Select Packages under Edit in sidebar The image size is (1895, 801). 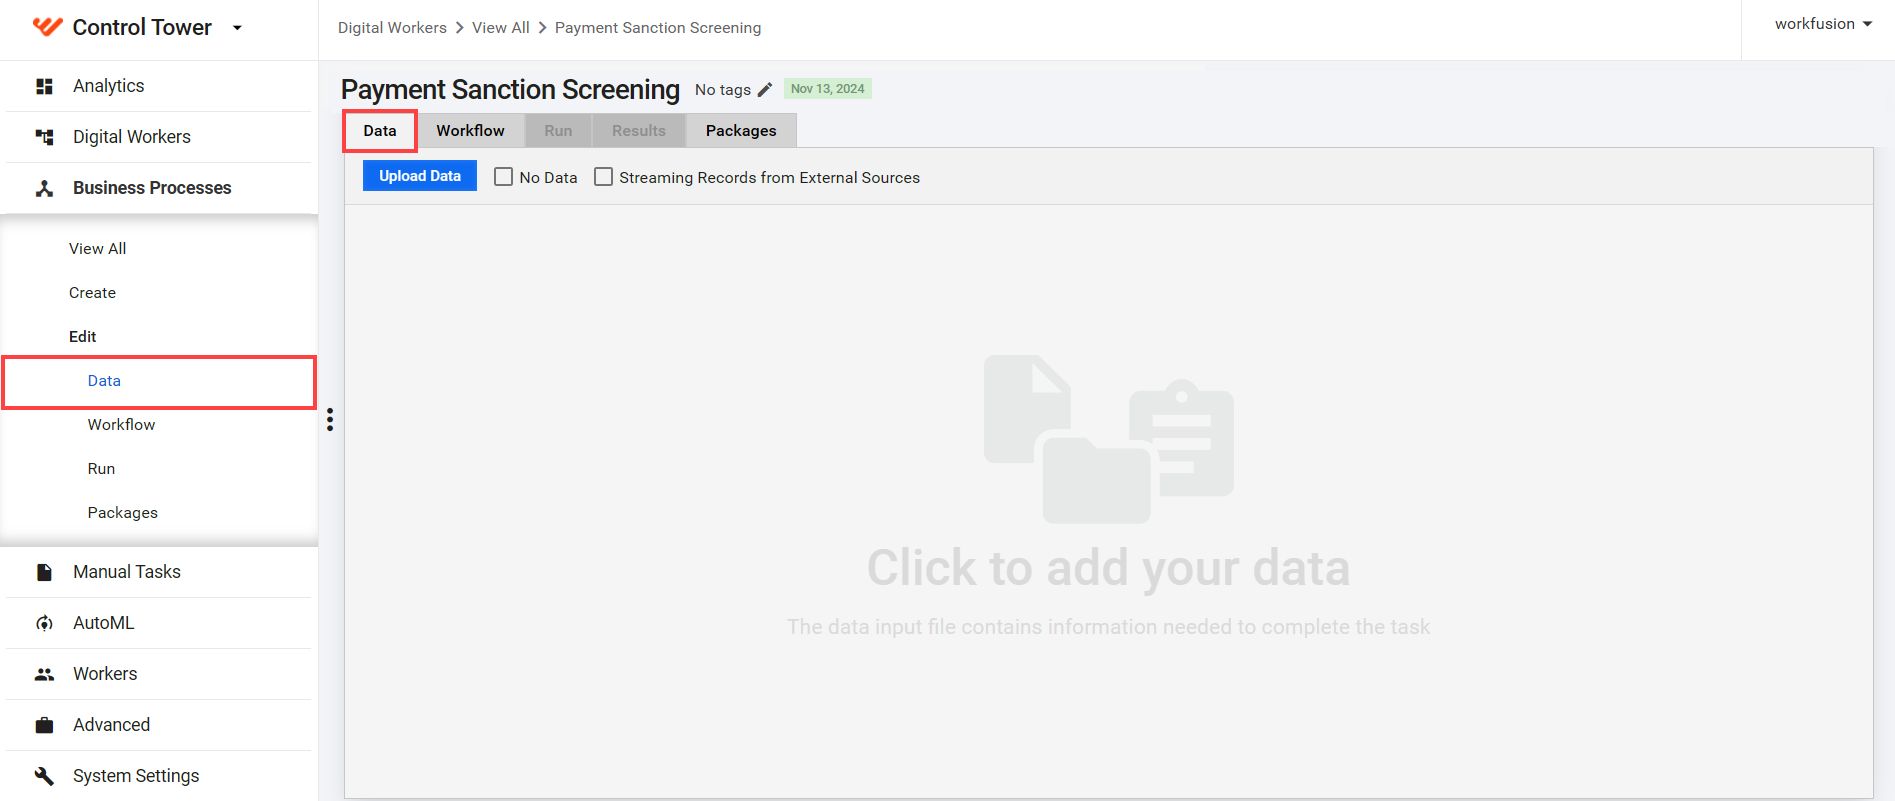pos(123,513)
